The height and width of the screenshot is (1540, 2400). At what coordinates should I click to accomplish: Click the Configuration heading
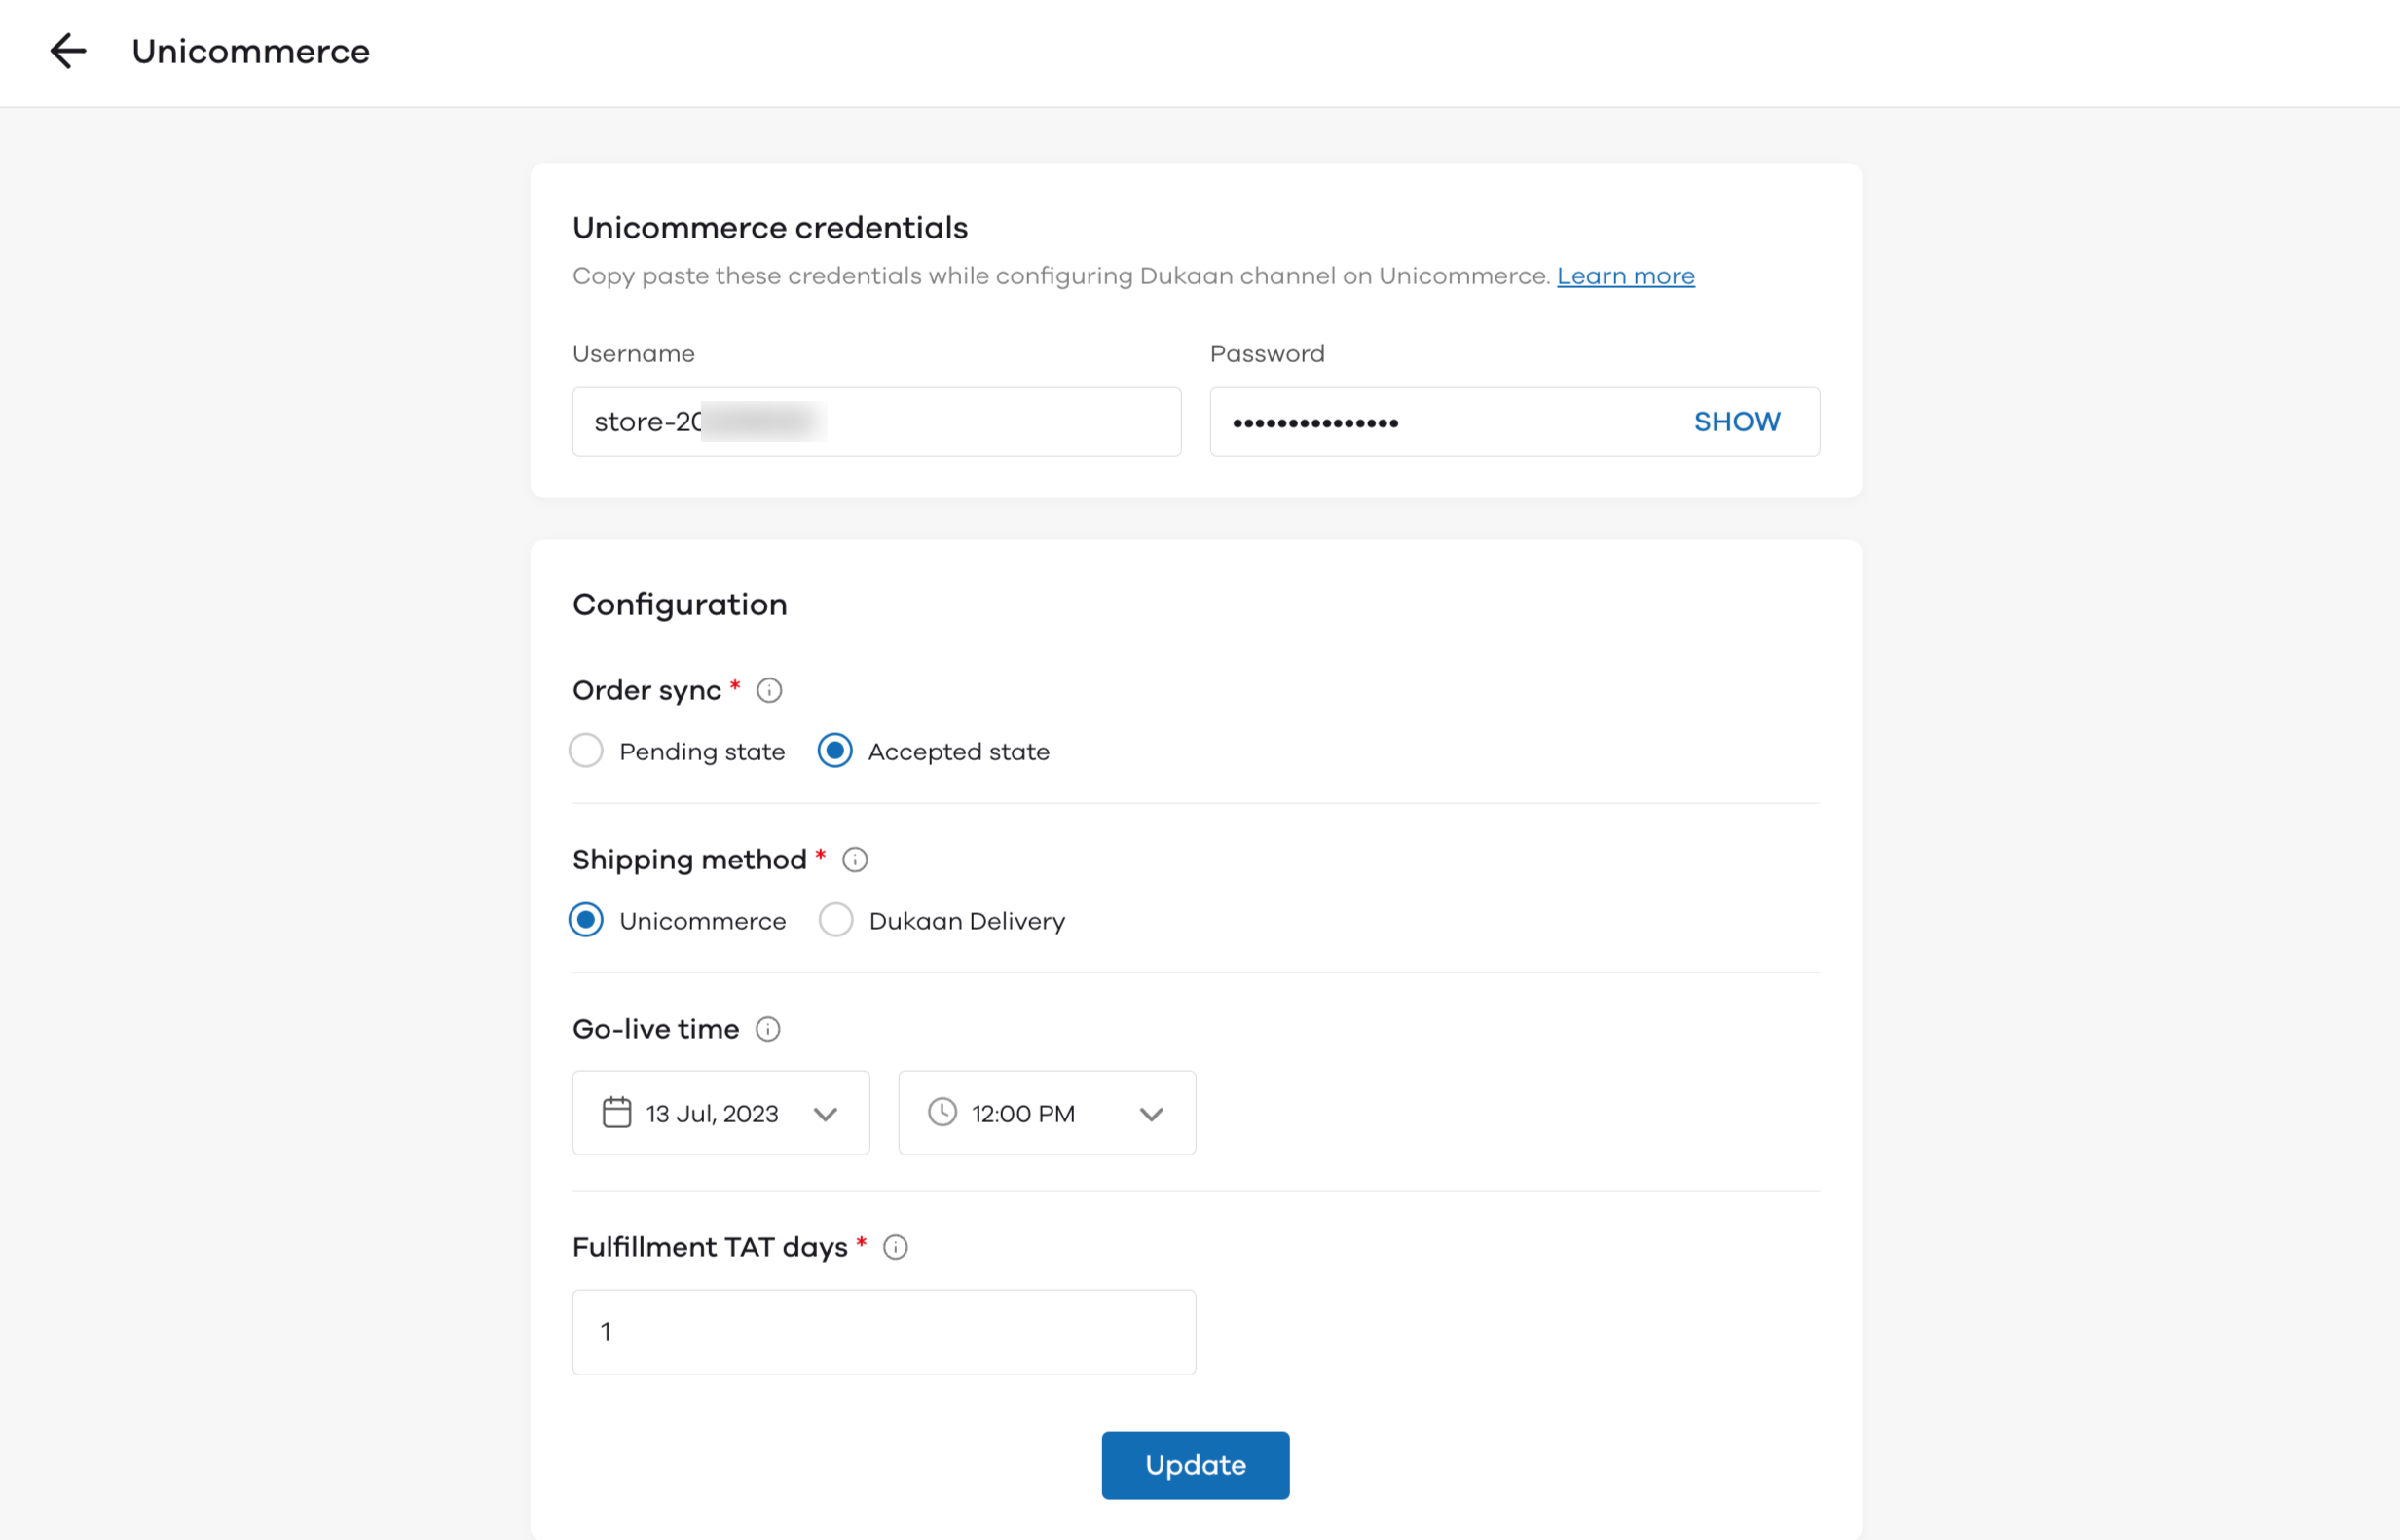click(680, 605)
